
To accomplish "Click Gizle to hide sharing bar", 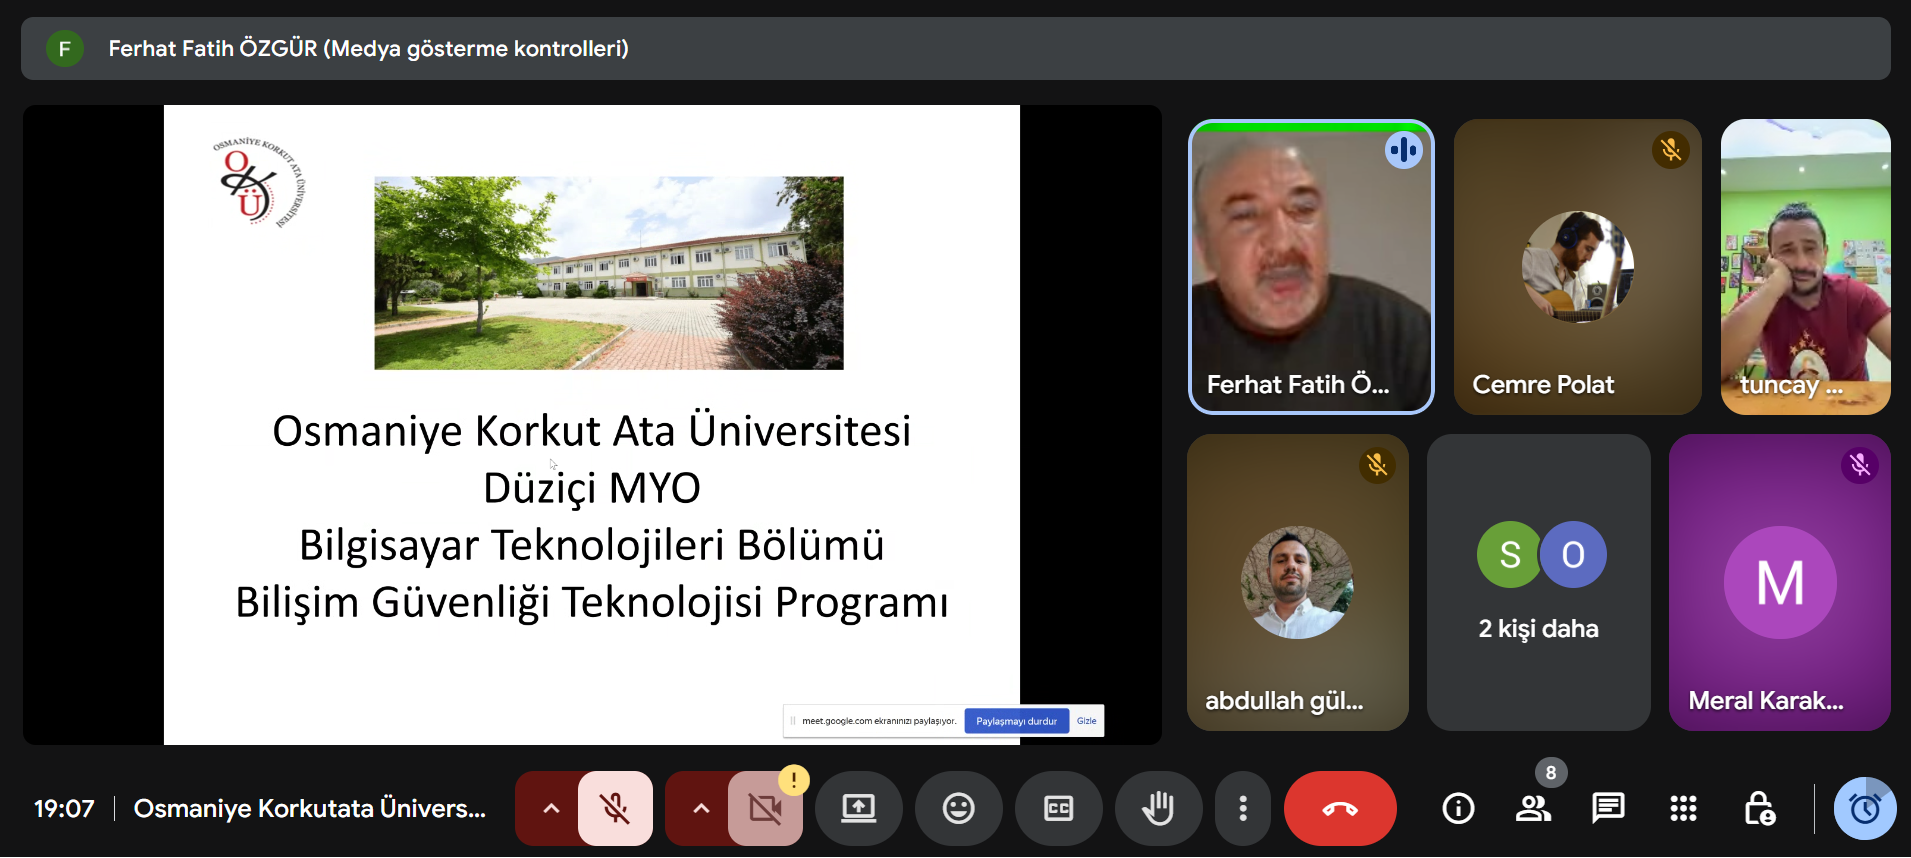I will (x=1086, y=721).
